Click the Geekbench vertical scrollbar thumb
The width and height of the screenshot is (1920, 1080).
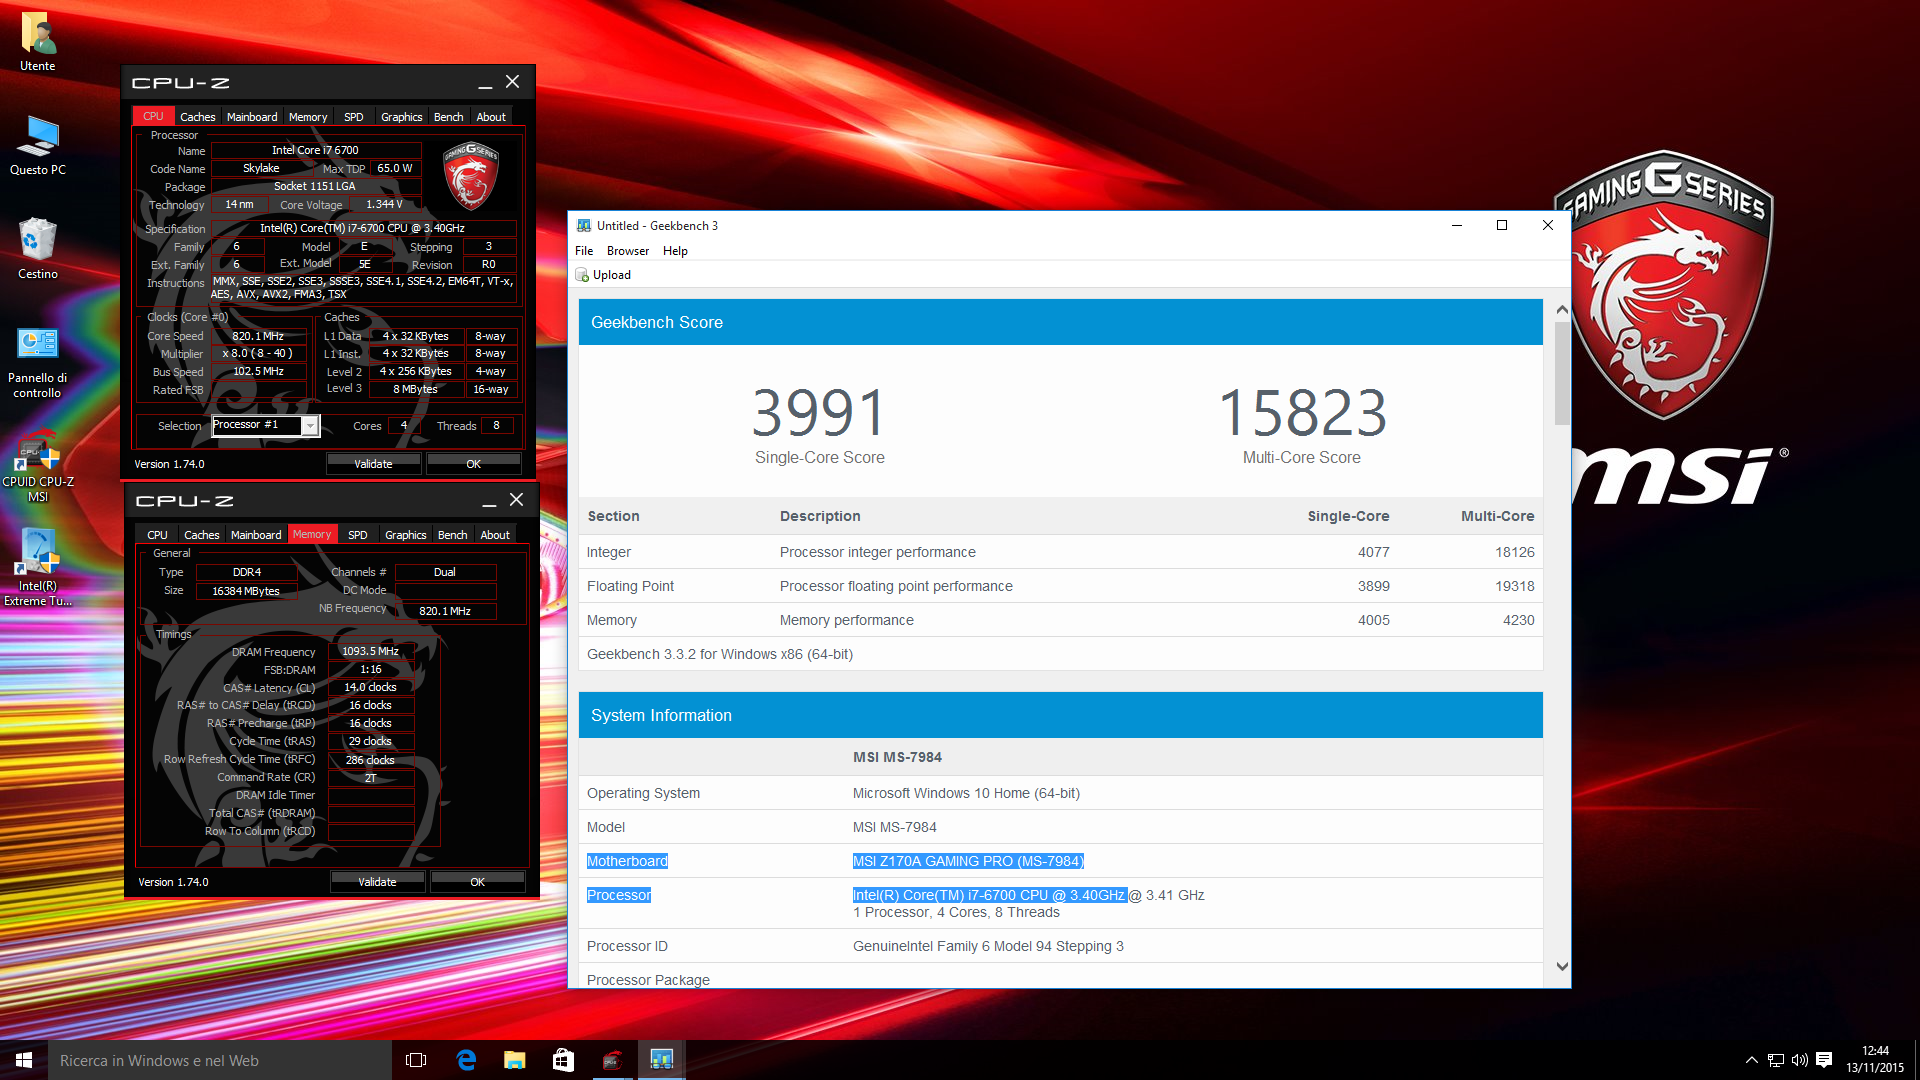[1562, 375]
